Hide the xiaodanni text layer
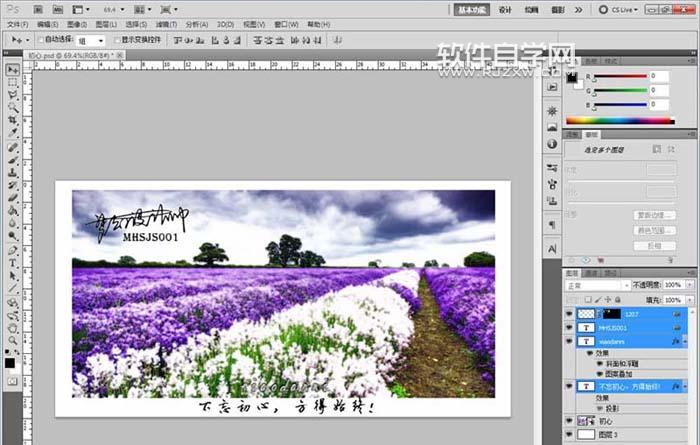 569,341
